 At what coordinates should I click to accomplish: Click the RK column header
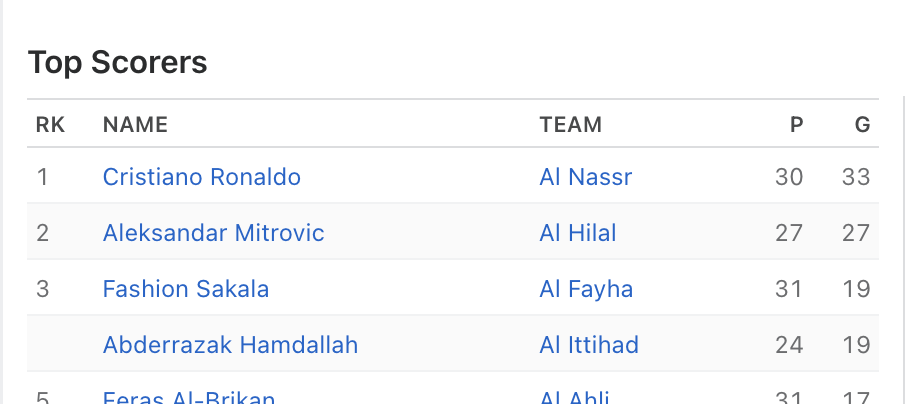click(x=50, y=125)
